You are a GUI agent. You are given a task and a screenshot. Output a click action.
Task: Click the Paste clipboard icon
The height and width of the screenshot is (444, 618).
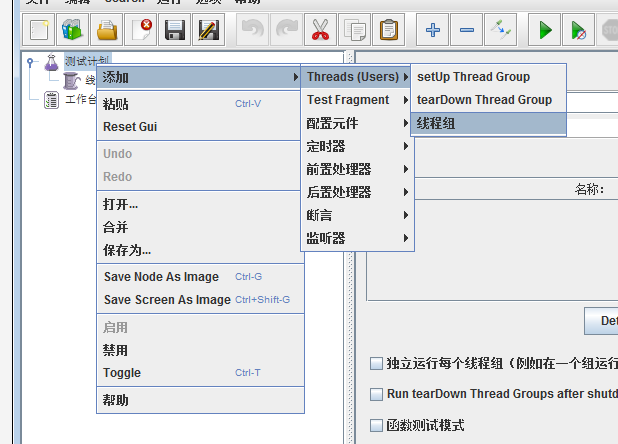[x=389, y=30]
